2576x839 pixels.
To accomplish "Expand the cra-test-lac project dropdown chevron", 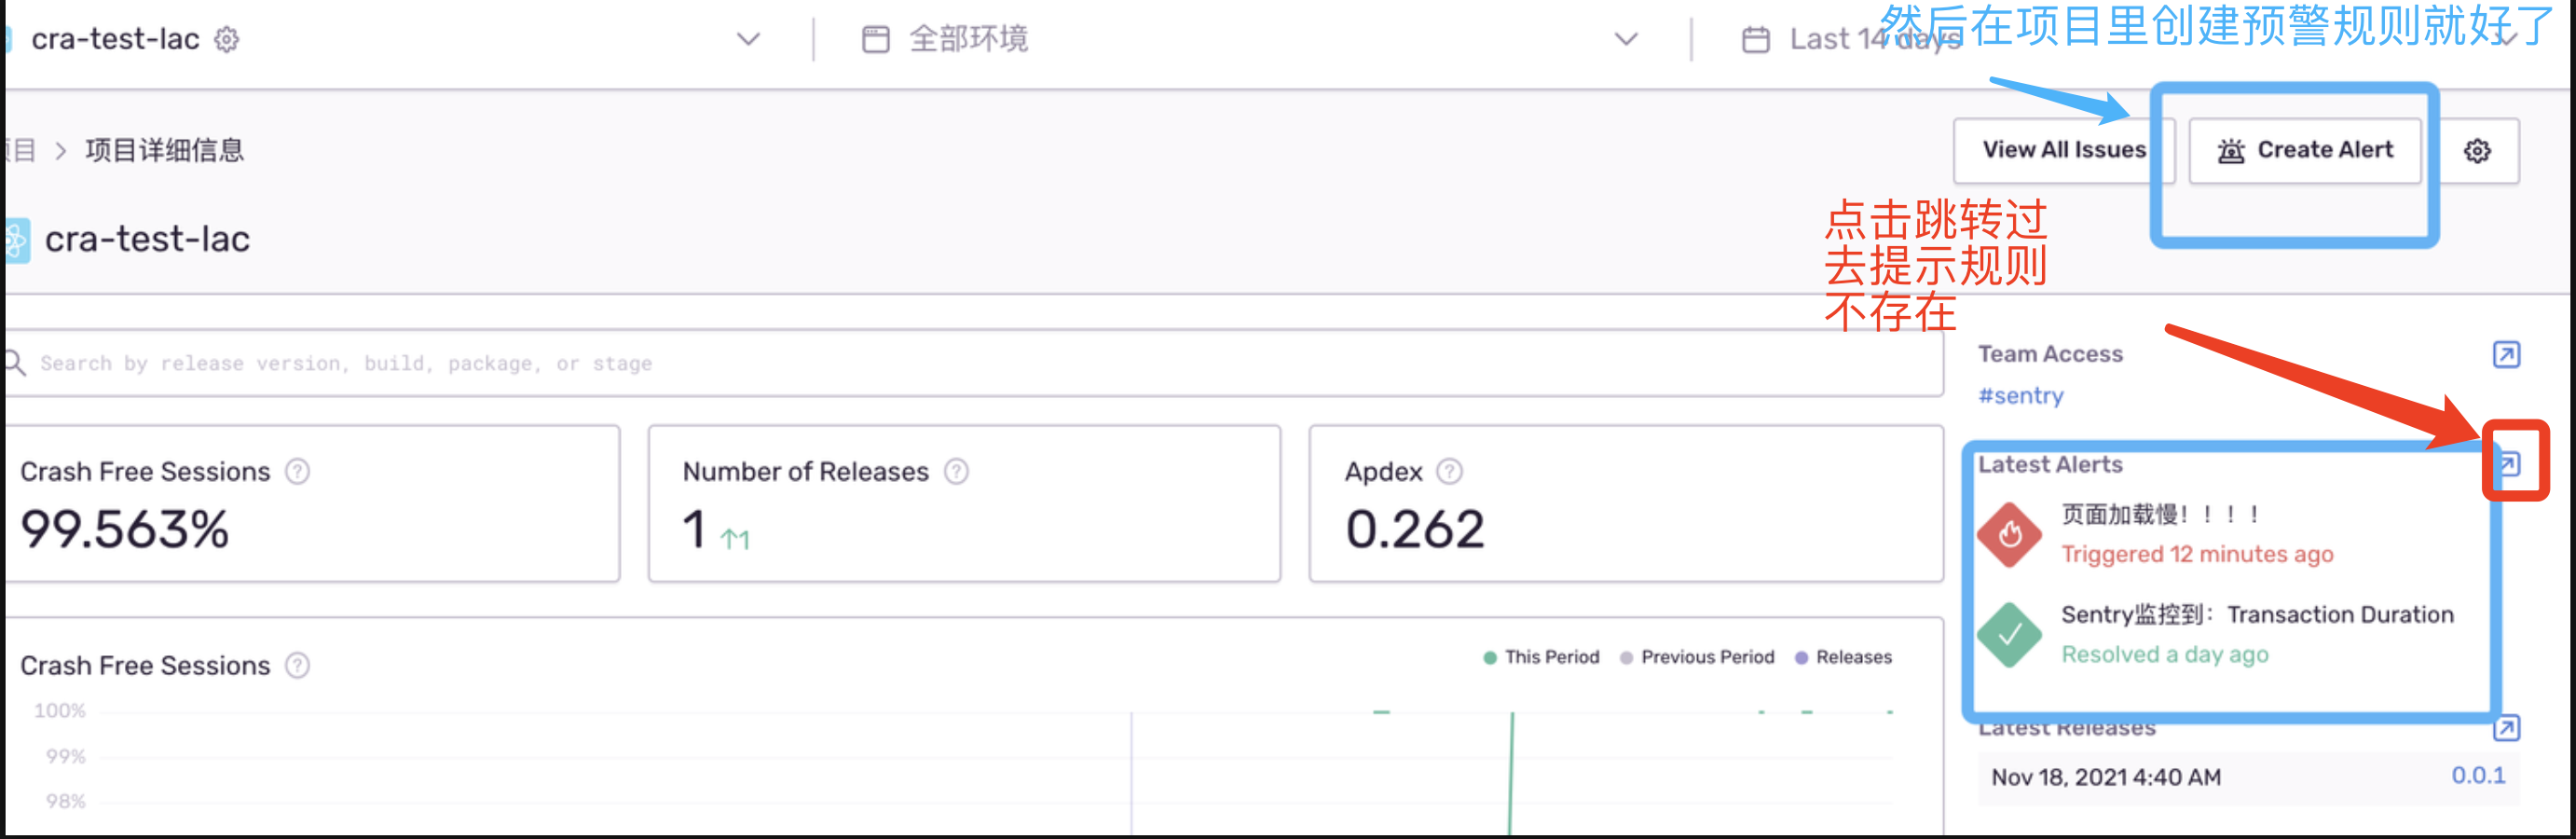I will 748,39.
